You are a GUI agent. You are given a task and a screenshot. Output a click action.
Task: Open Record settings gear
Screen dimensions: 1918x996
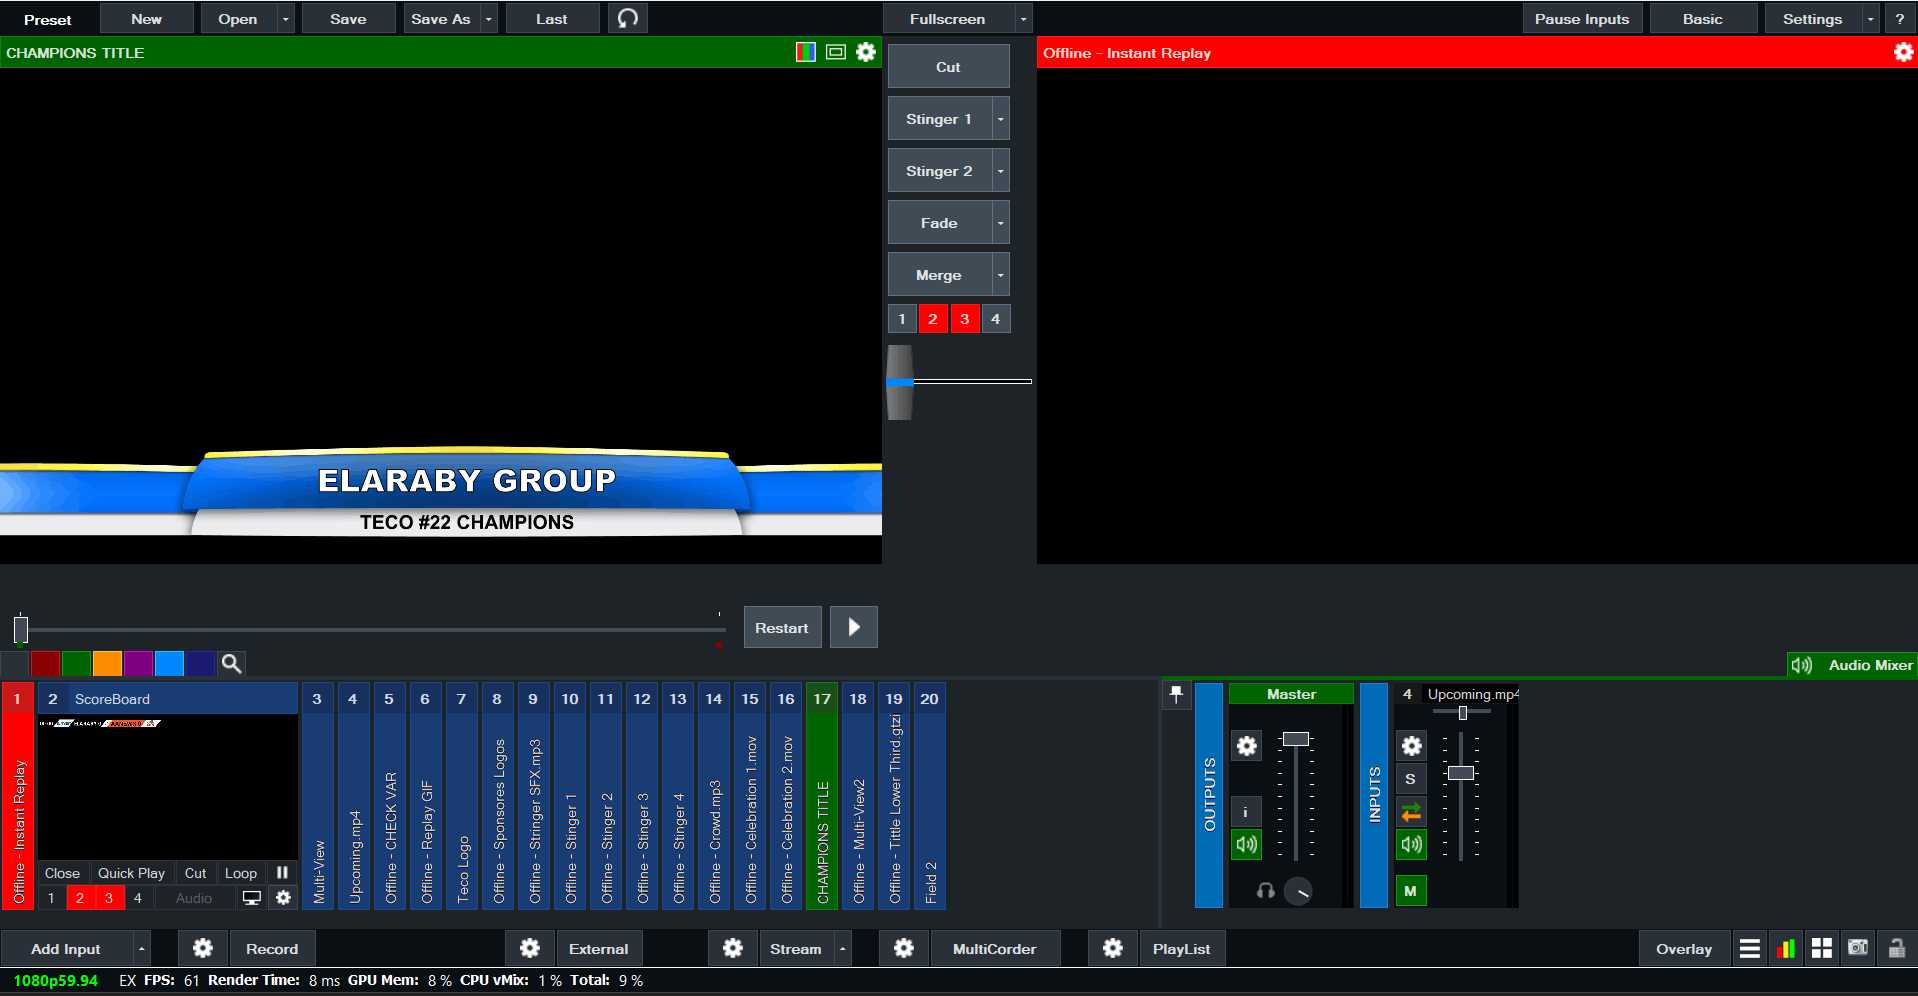point(203,948)
